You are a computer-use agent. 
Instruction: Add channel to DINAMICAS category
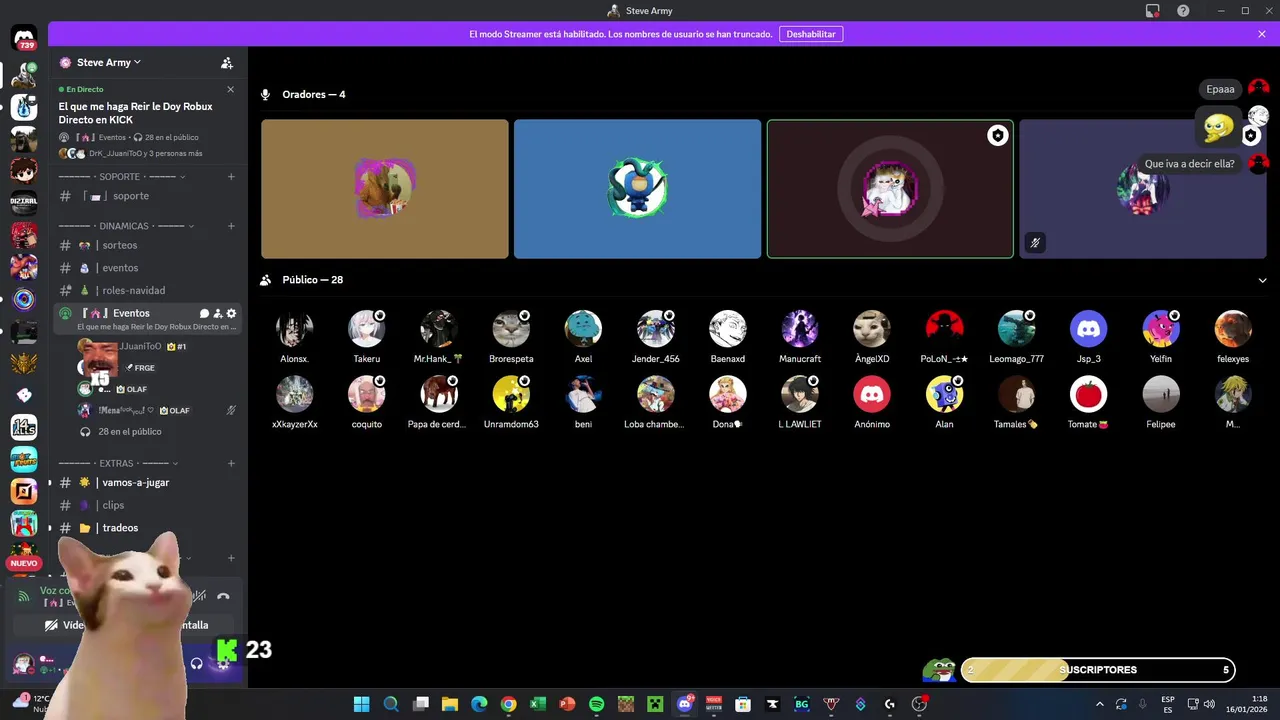pos(231,226)
